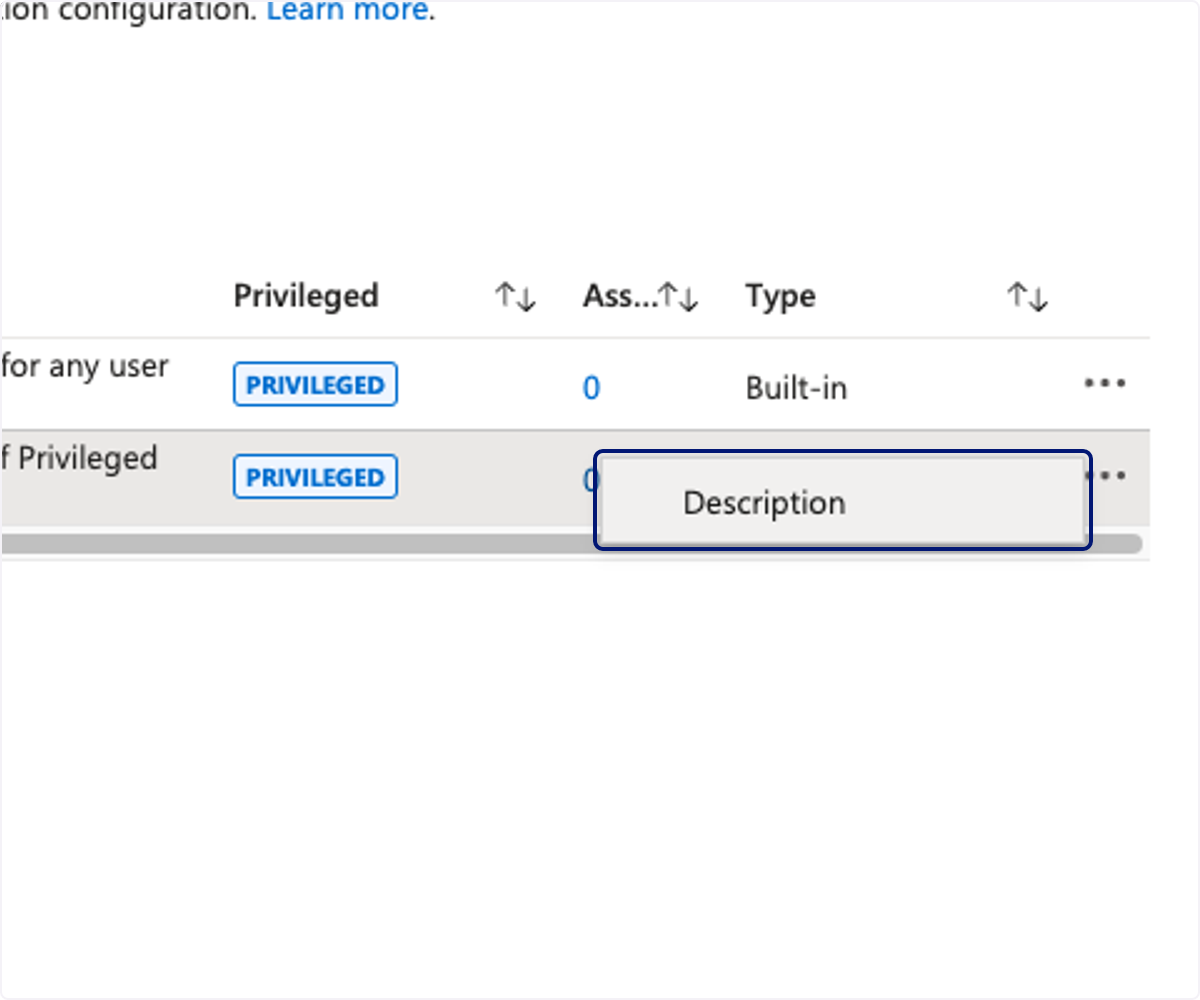The width and height of the screenshot is (1200, 1000).
Task: Click the Built-in type cell
Action: point(796,388)
